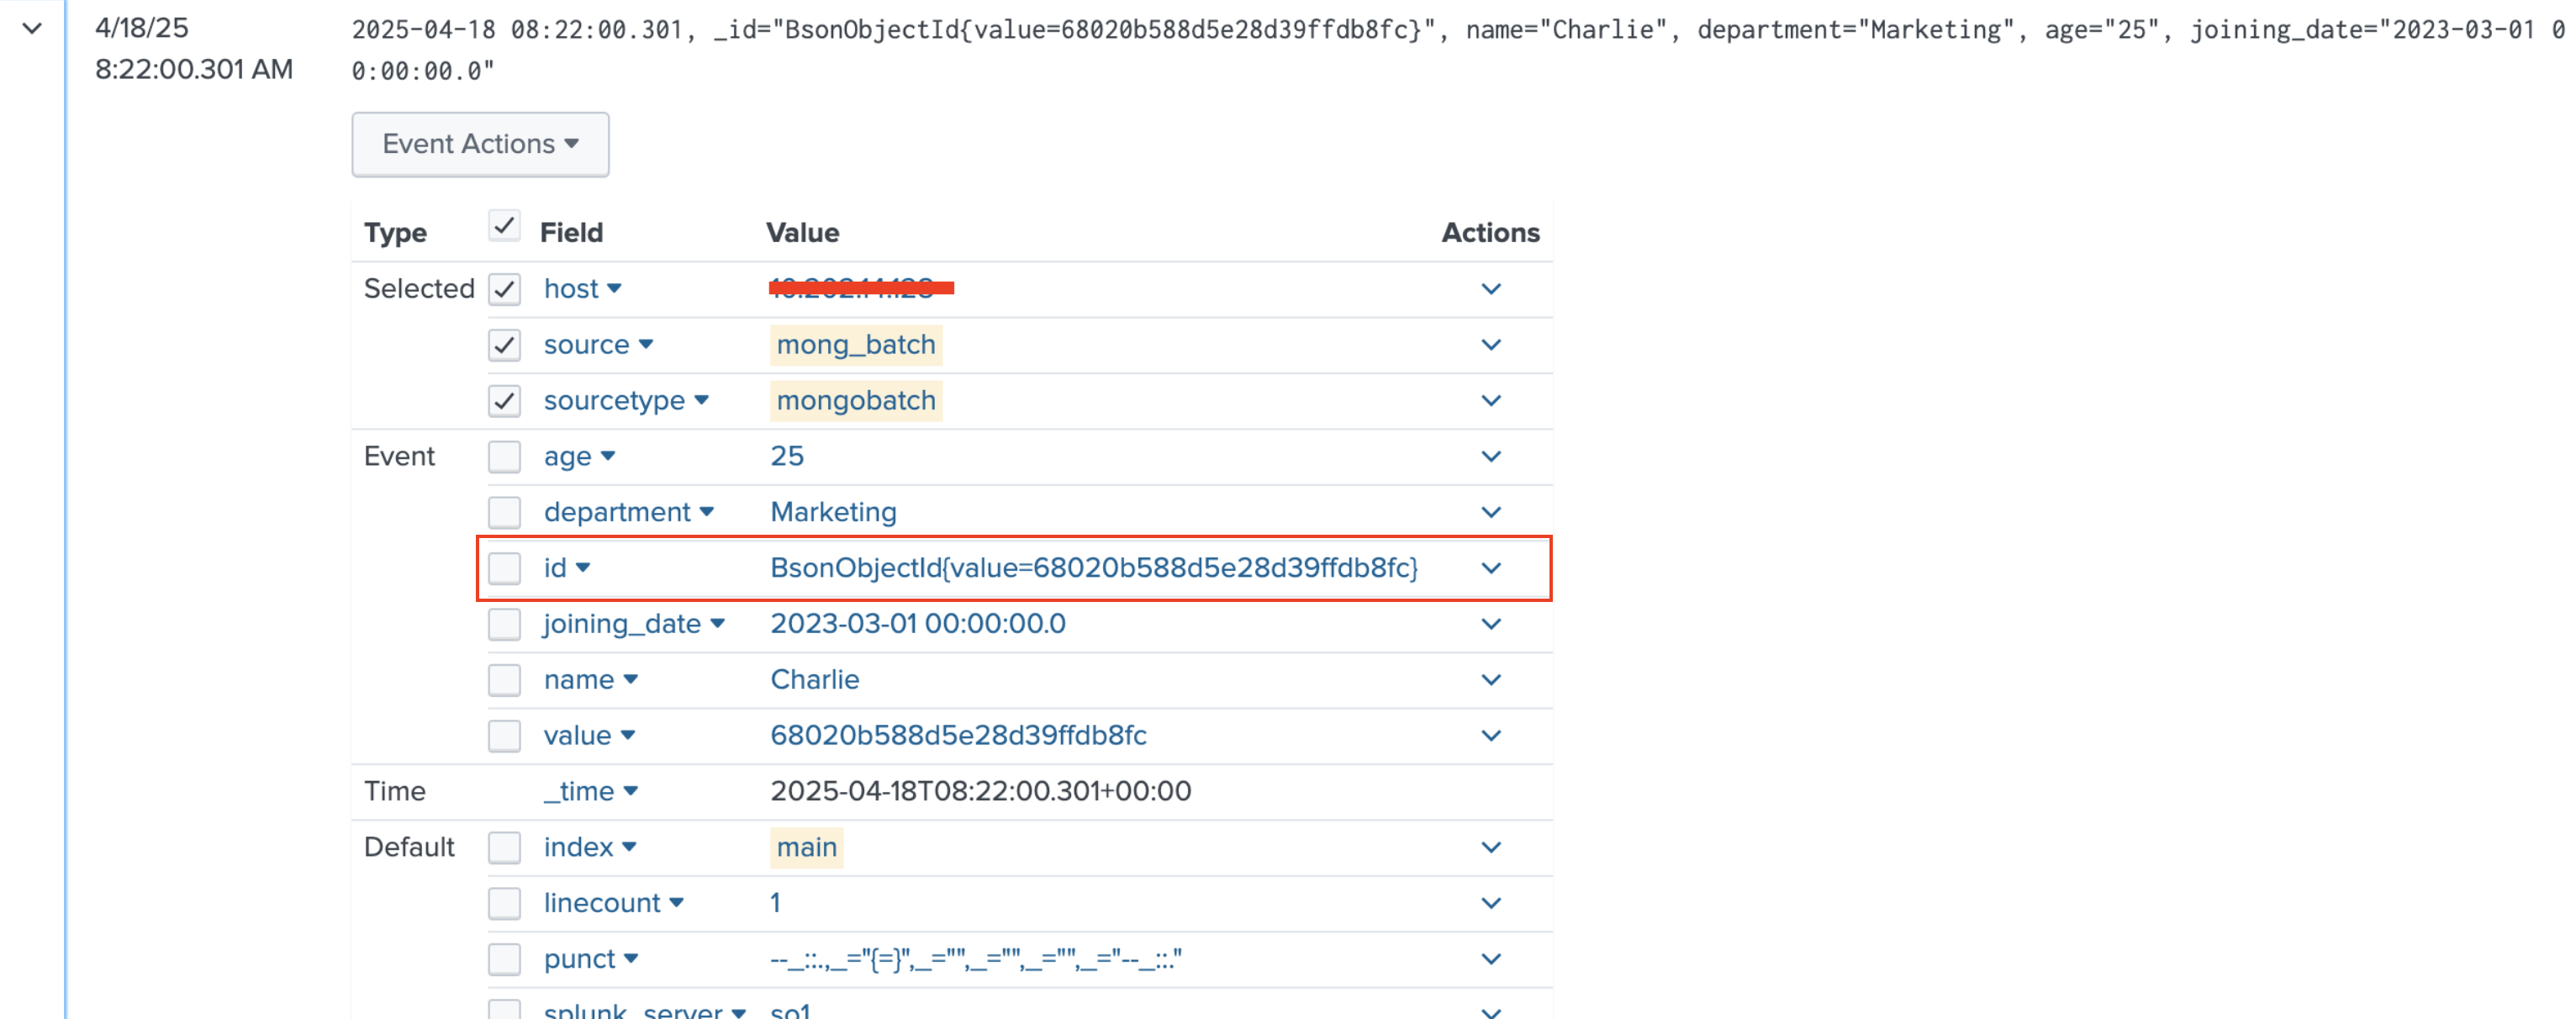Screen dimensions: 2576x1019
Task: Select the value Marketing for department
Action: click(x=833, y=511)
